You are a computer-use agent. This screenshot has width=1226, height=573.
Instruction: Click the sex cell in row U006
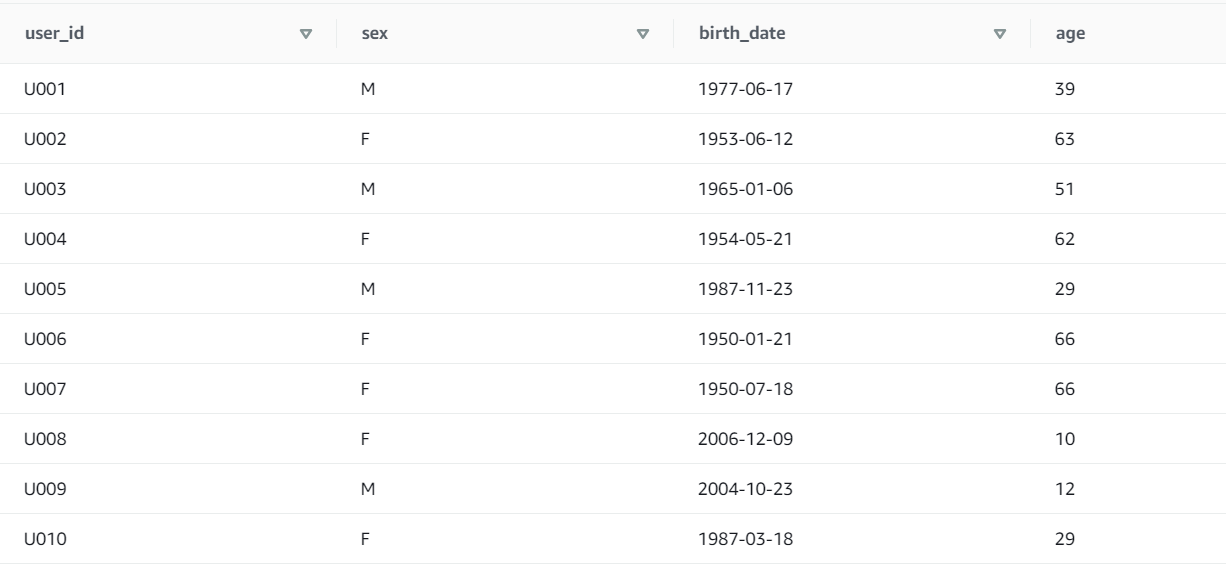point(366,339)
